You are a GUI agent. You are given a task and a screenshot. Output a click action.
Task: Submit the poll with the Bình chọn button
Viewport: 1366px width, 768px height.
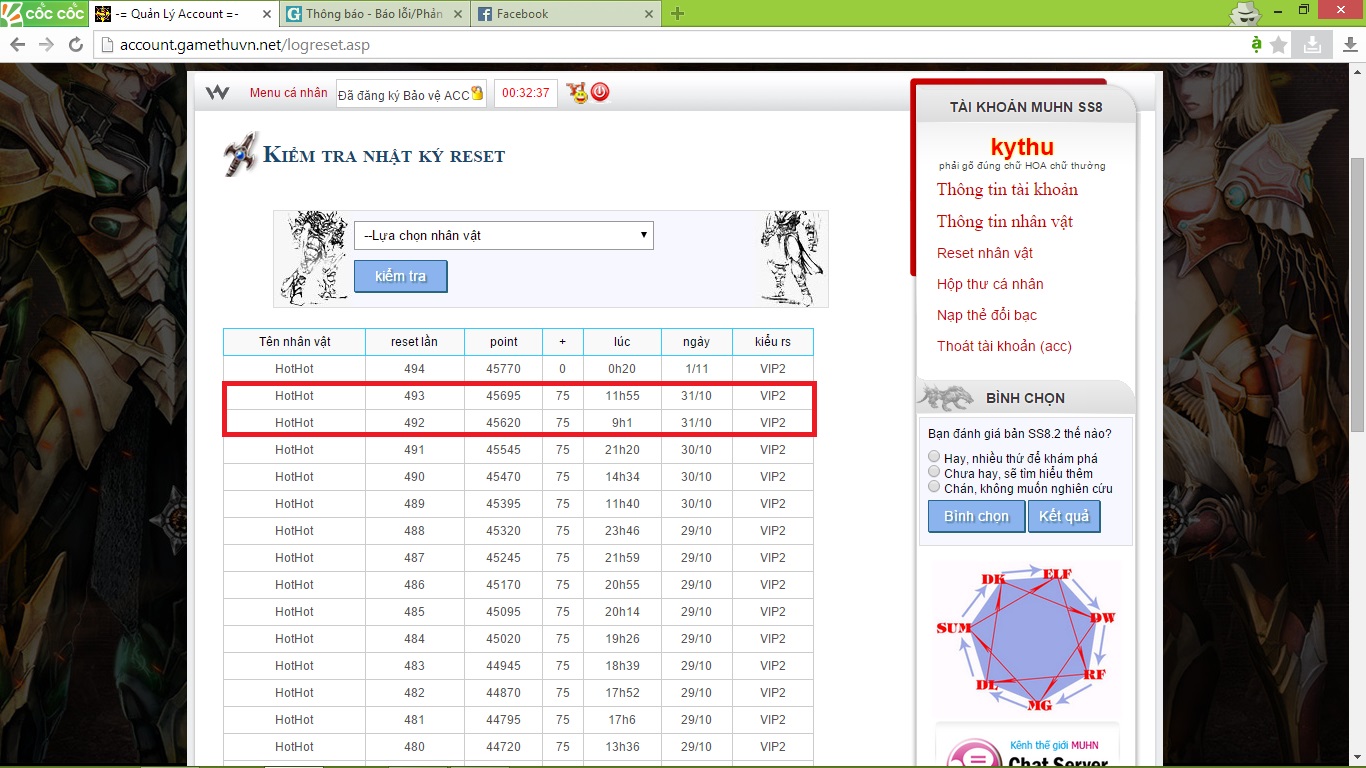pos(976,516)
